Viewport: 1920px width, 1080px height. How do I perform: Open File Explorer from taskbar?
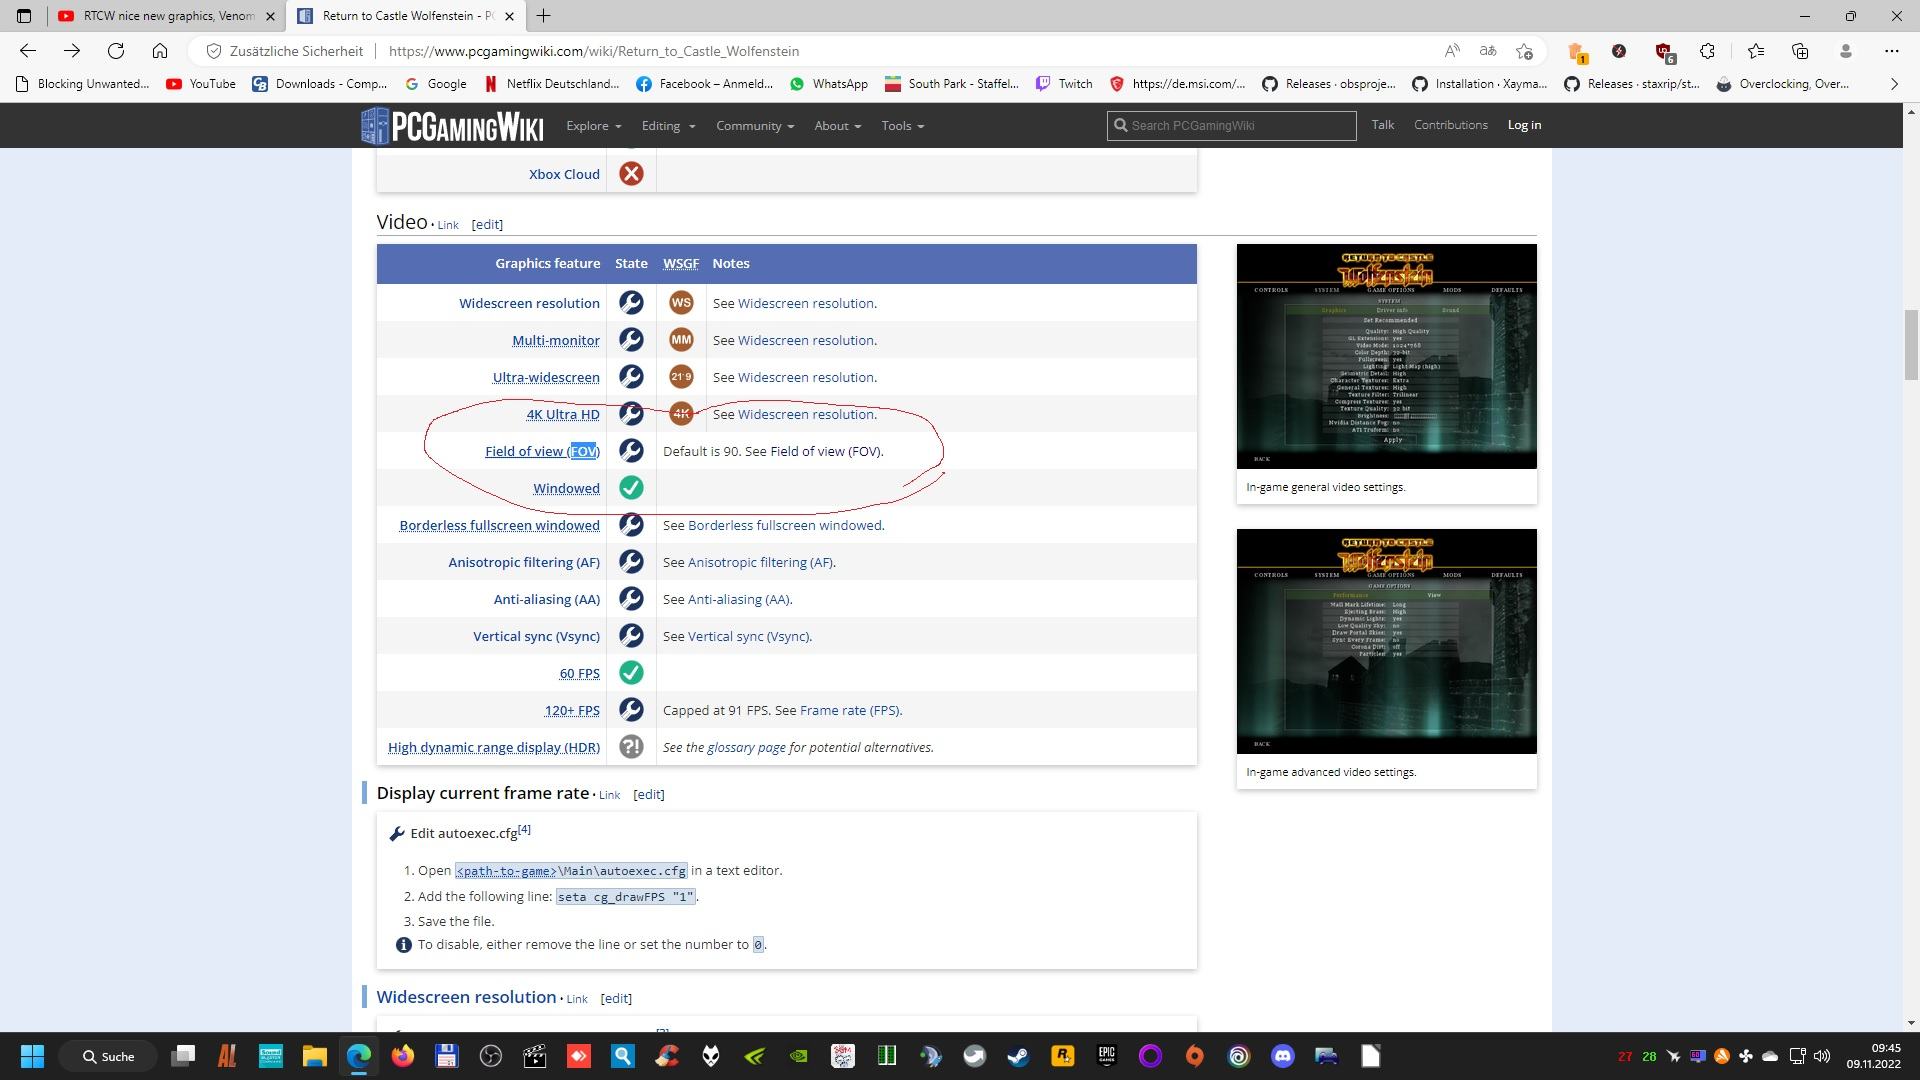click(x=315, y=1056)
